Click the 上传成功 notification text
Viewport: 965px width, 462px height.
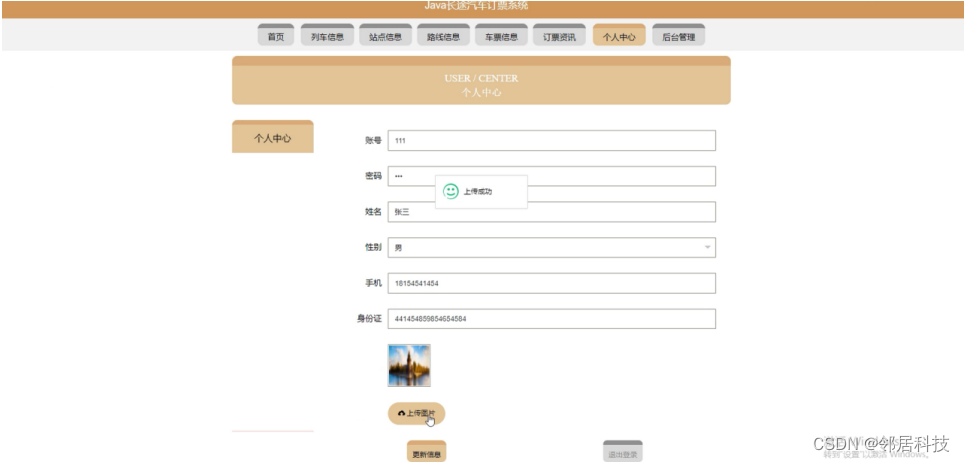(x=478, y=192)
